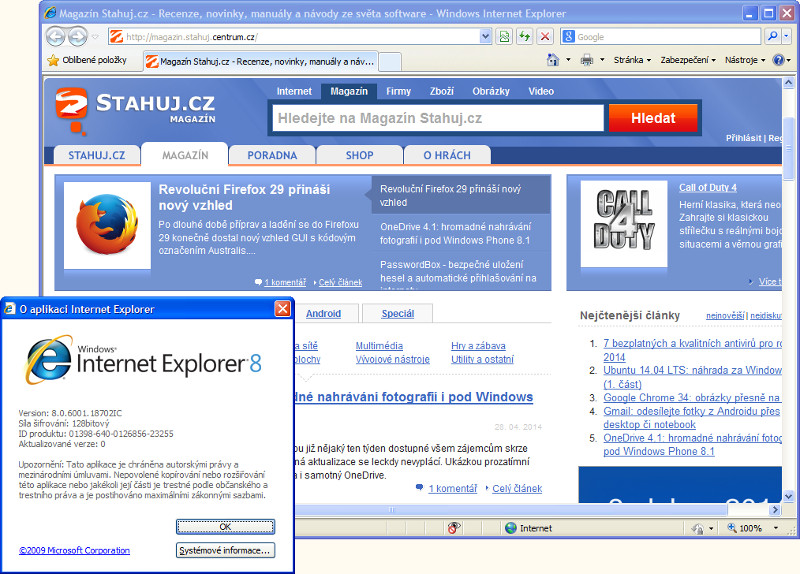800x574 pixels.
Task: Print the page using the printer icon
Action: click(587, 60)
